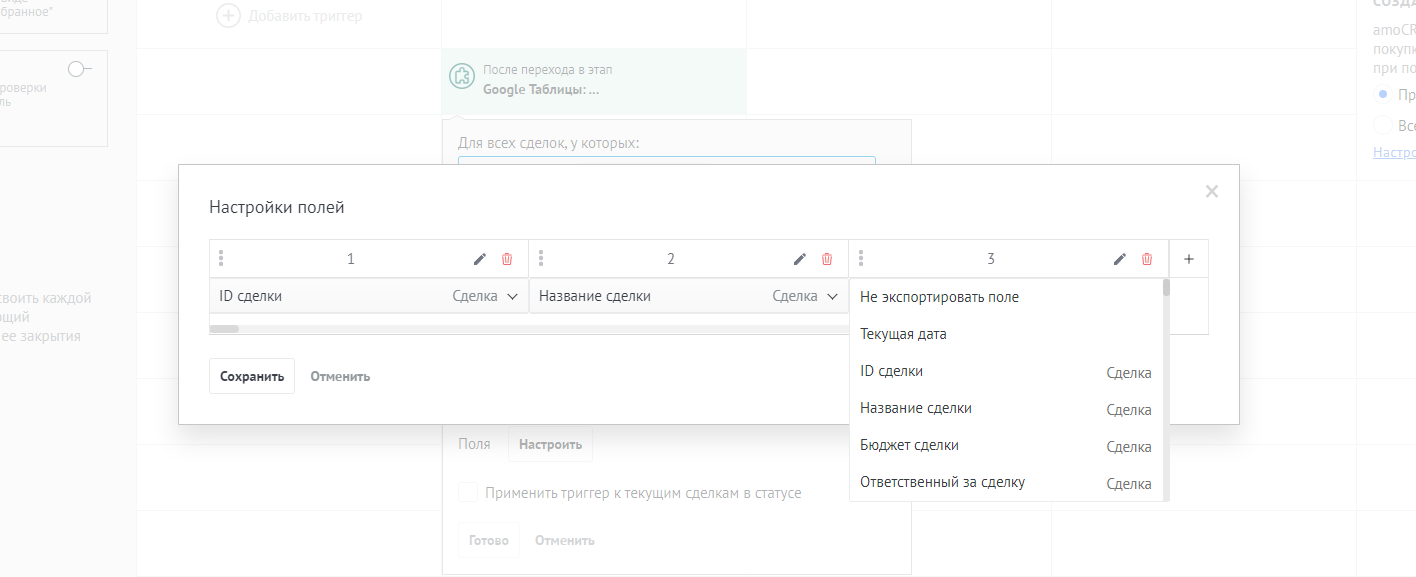Choose Не экспортировать поле from the list
1416x577 pixels.
click(1006, 297)
